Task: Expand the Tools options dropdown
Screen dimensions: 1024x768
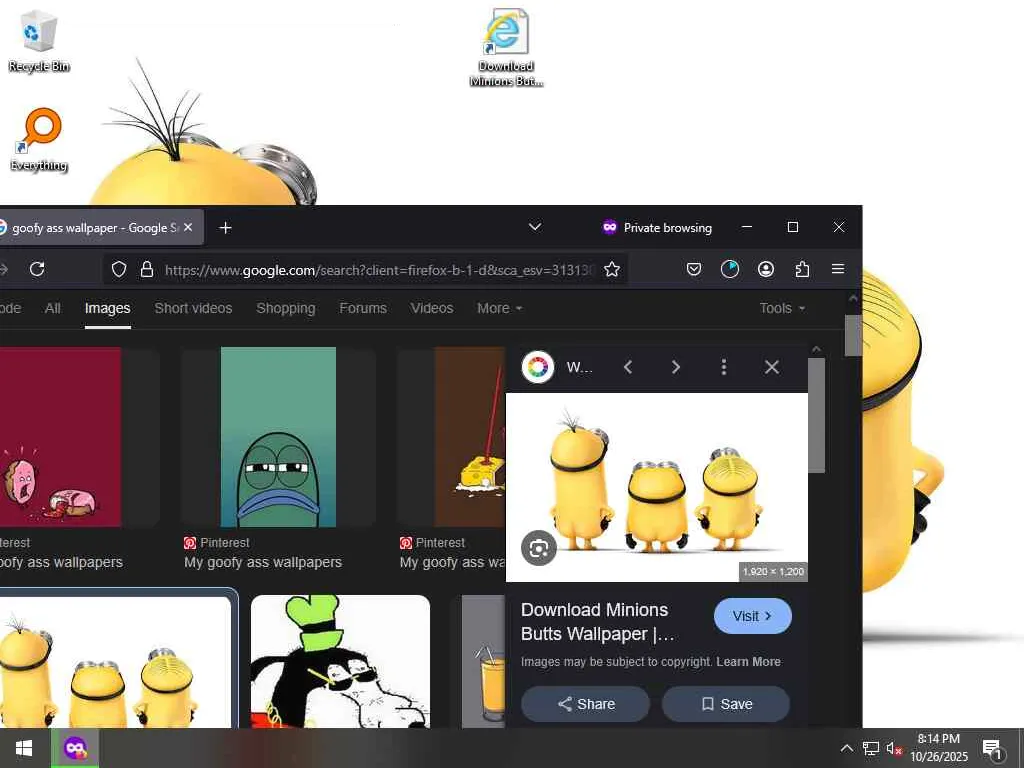Action: pyautogui.click(x=782, y=308)
